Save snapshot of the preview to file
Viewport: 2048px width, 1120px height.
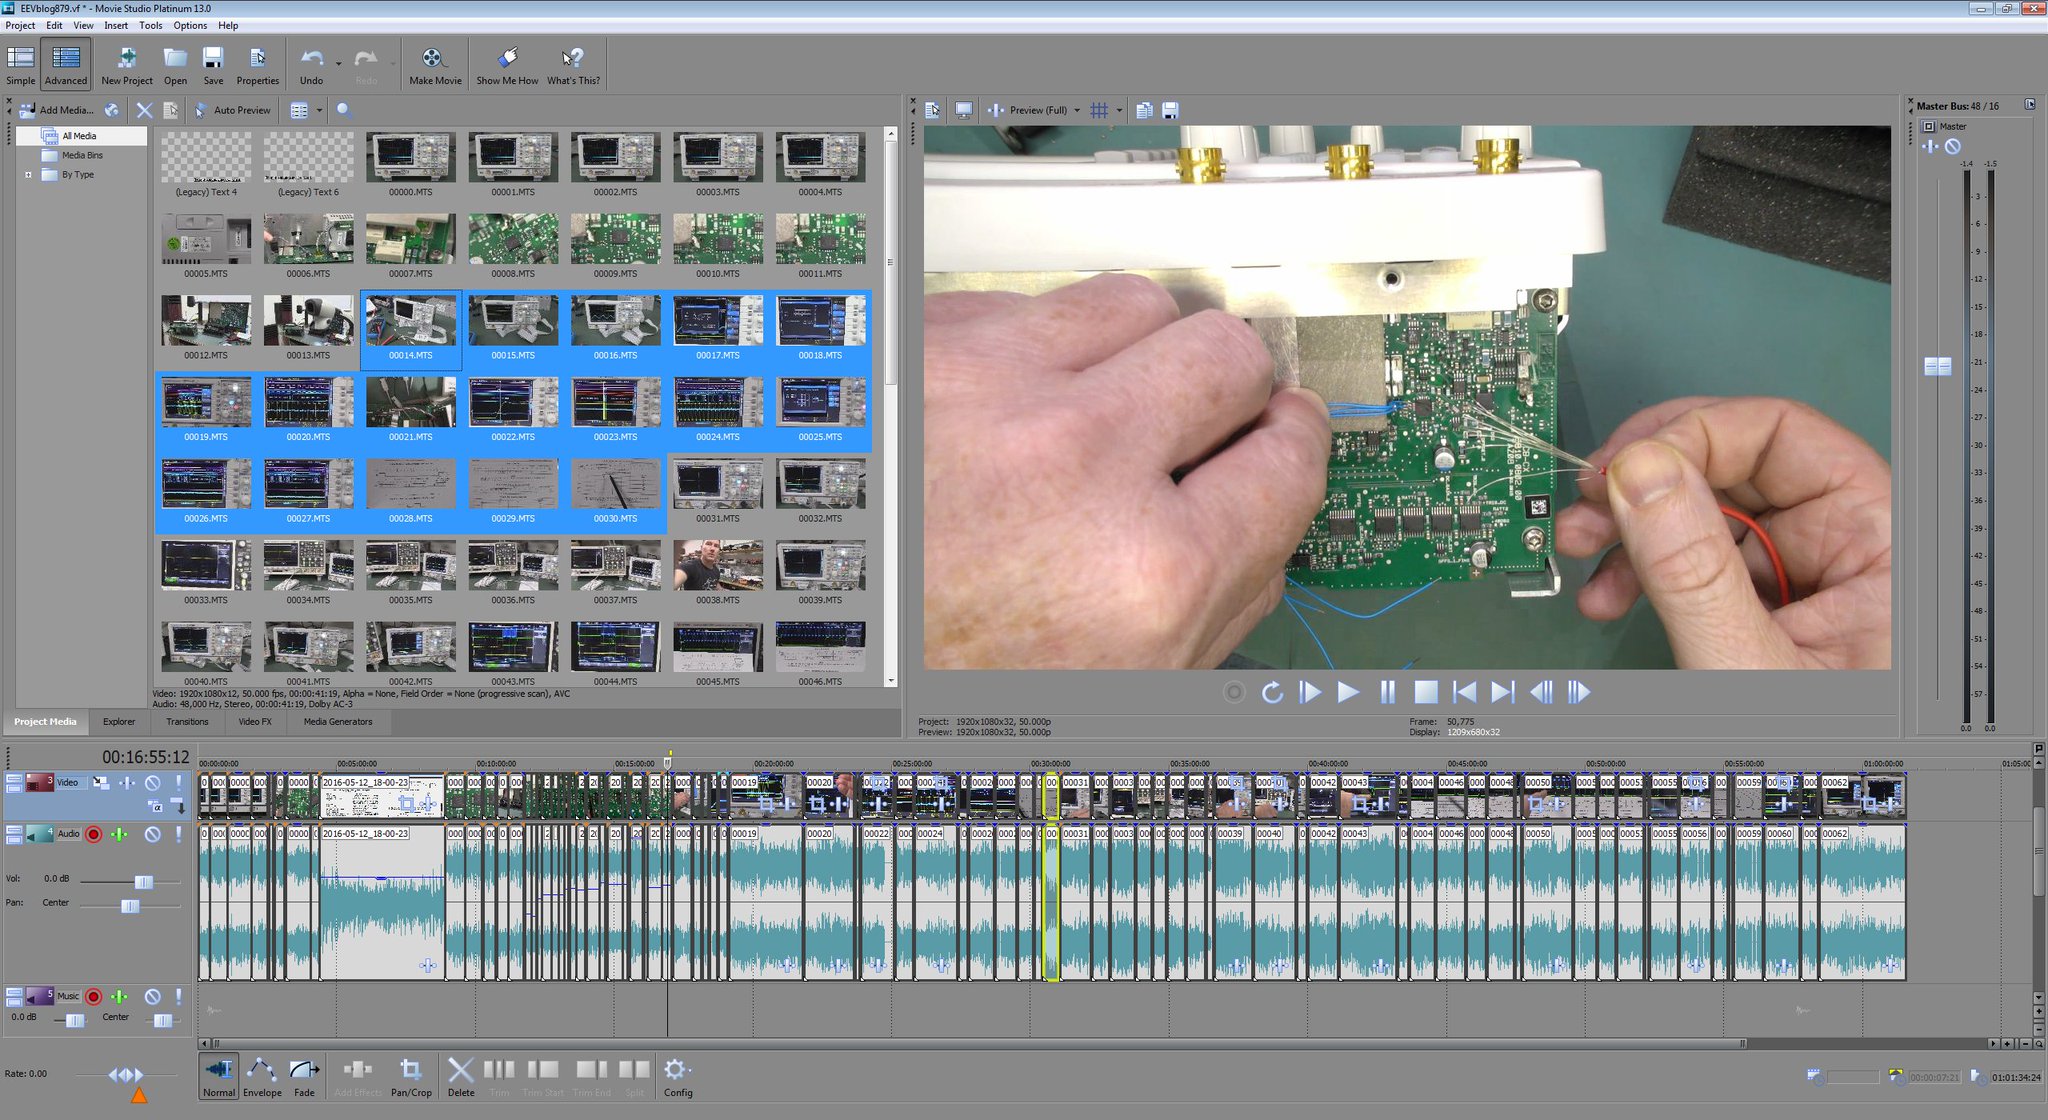pyautogui.click(x=1170, y=110)
